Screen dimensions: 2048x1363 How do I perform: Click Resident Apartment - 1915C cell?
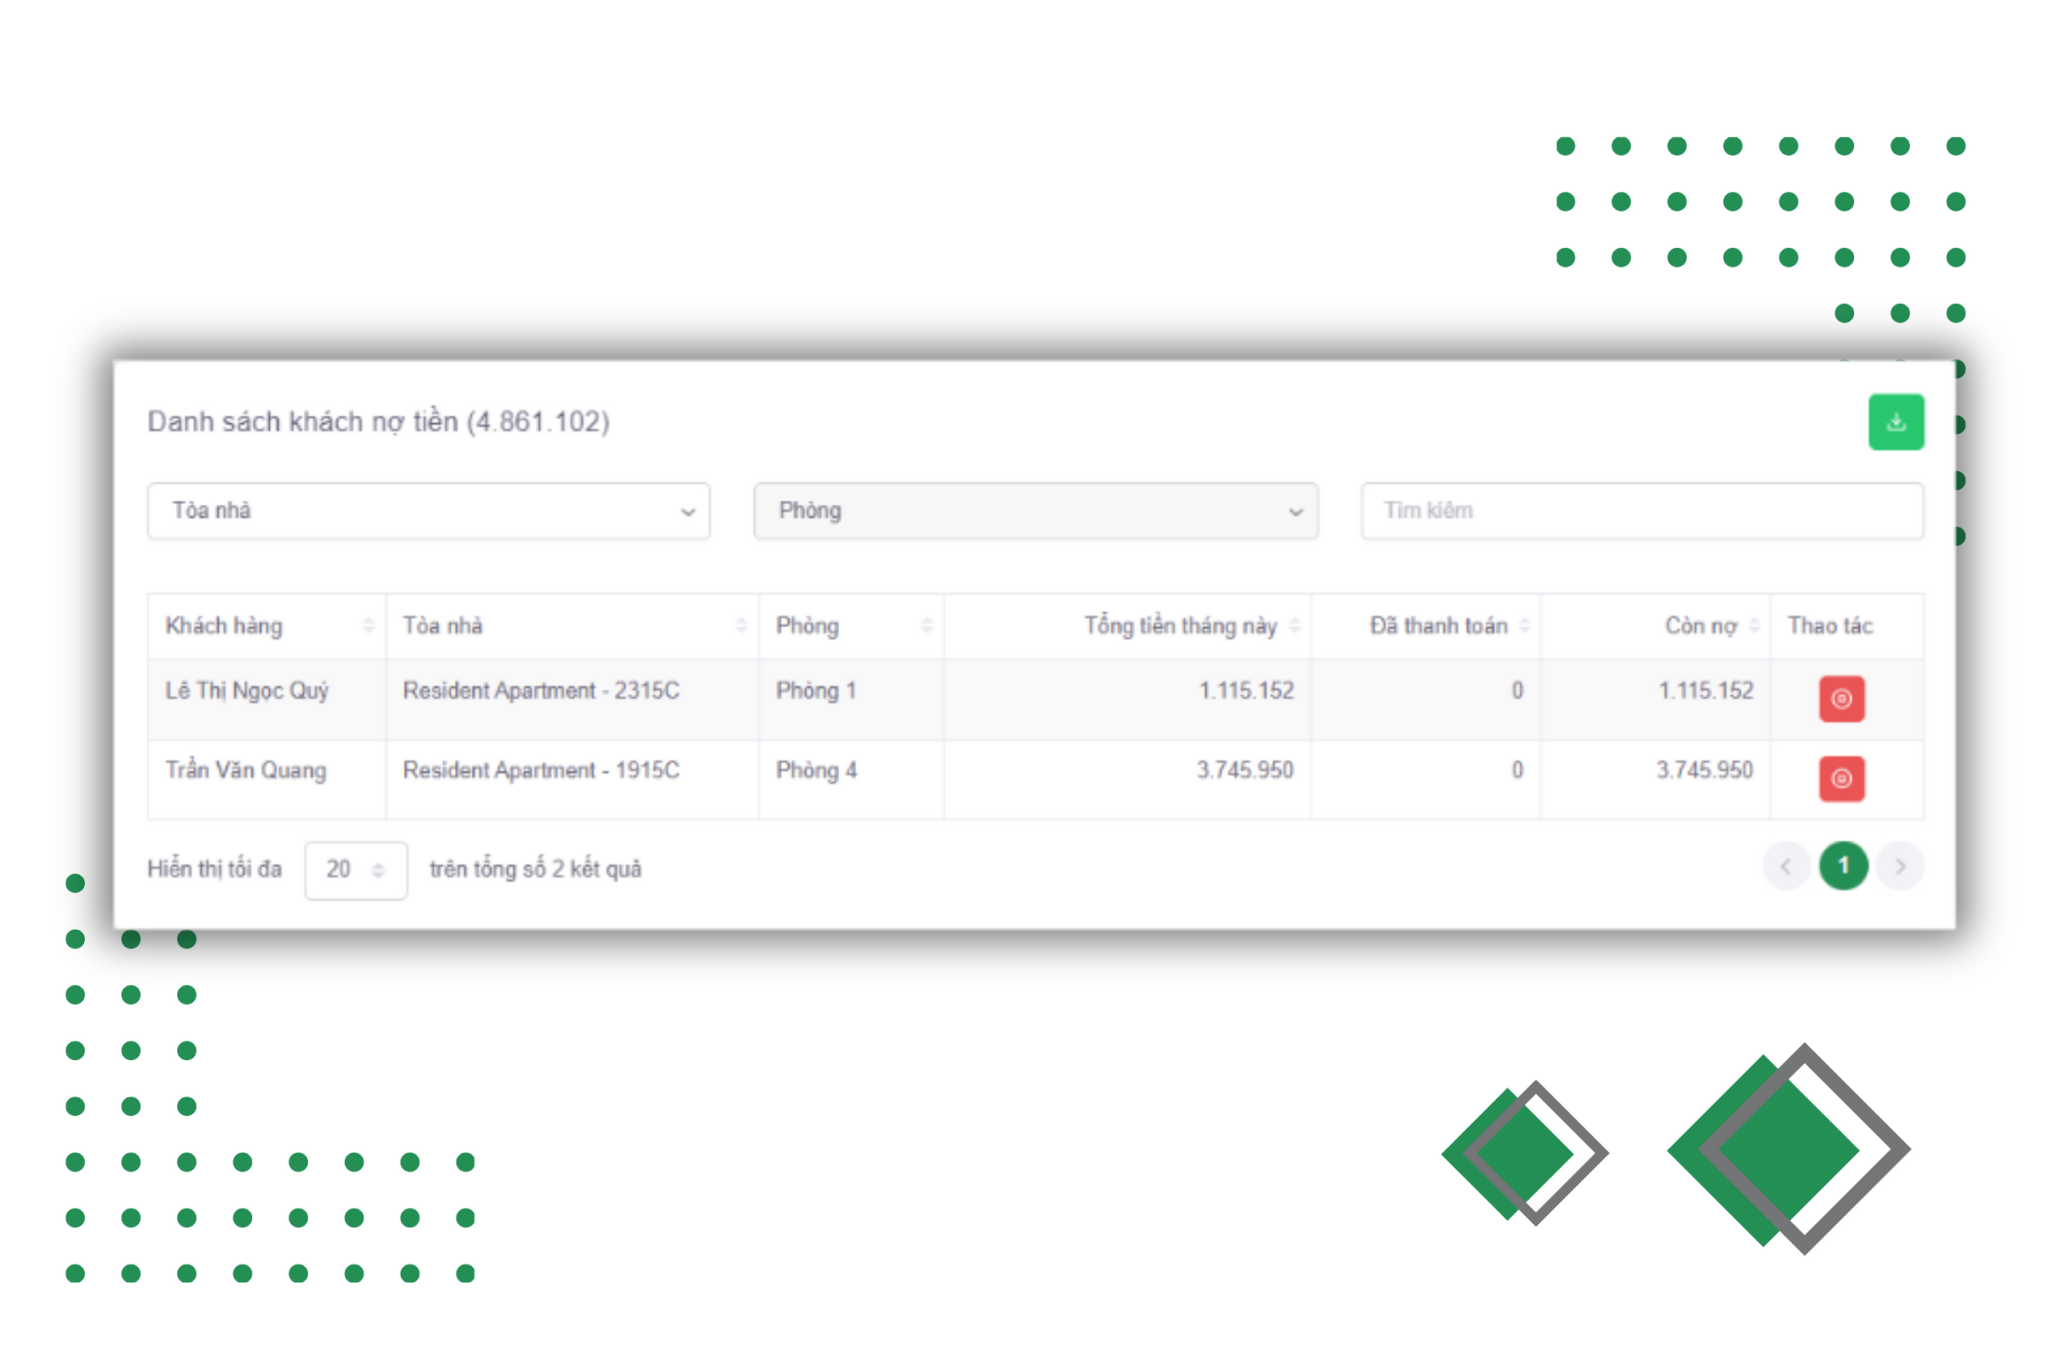(x=540, y=771)
